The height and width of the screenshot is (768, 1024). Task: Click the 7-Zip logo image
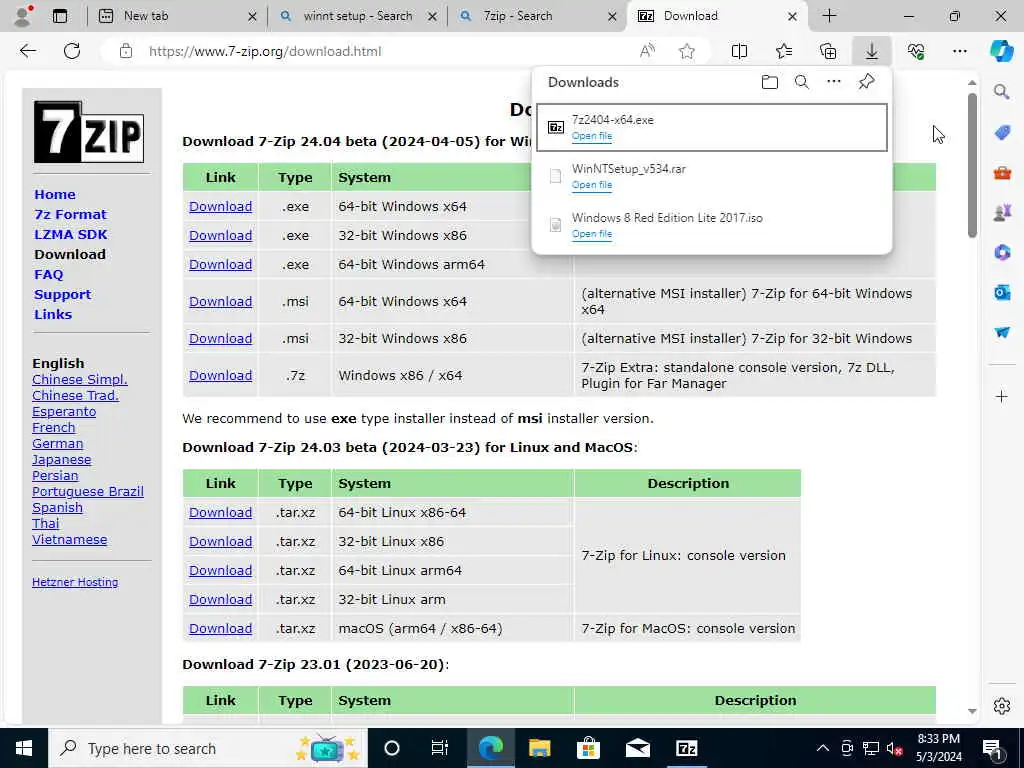89,132
